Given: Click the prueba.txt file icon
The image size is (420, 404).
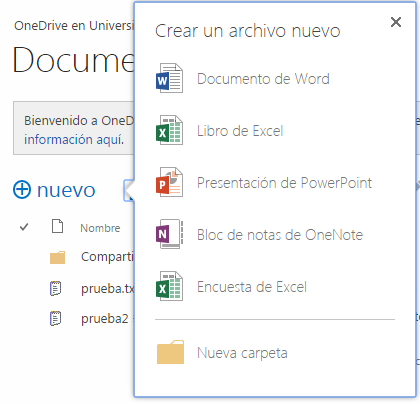Looking at the screenshot, I should tap(55, 288).
